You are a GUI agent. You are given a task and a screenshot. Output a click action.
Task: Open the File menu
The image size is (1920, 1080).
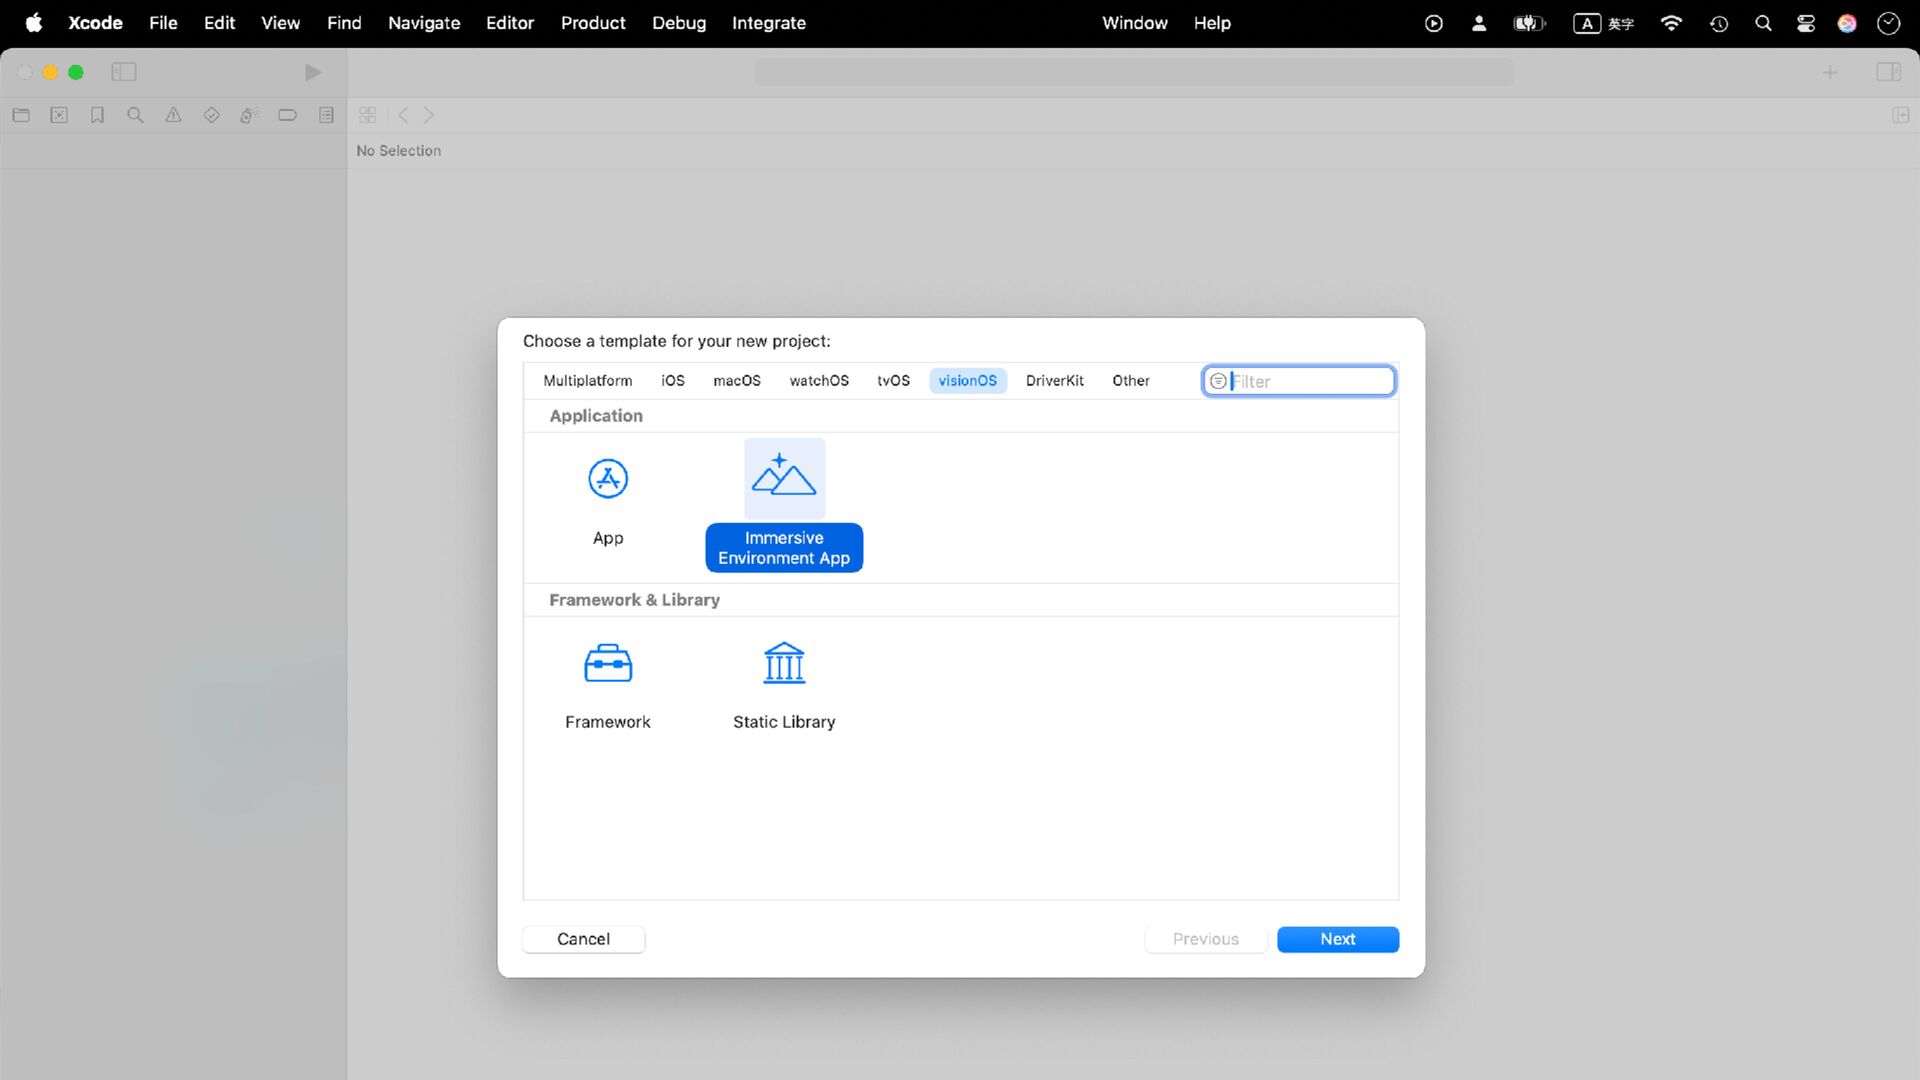pos(163,23)
